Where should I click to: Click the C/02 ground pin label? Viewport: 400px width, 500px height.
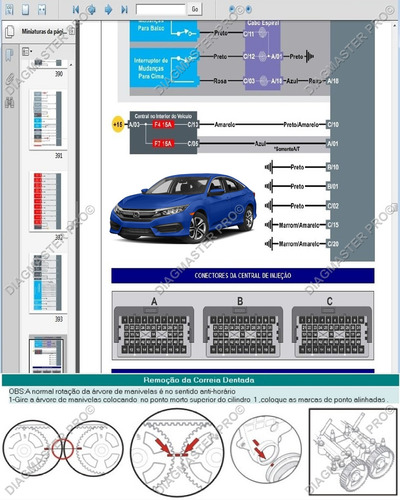point(333,206)
